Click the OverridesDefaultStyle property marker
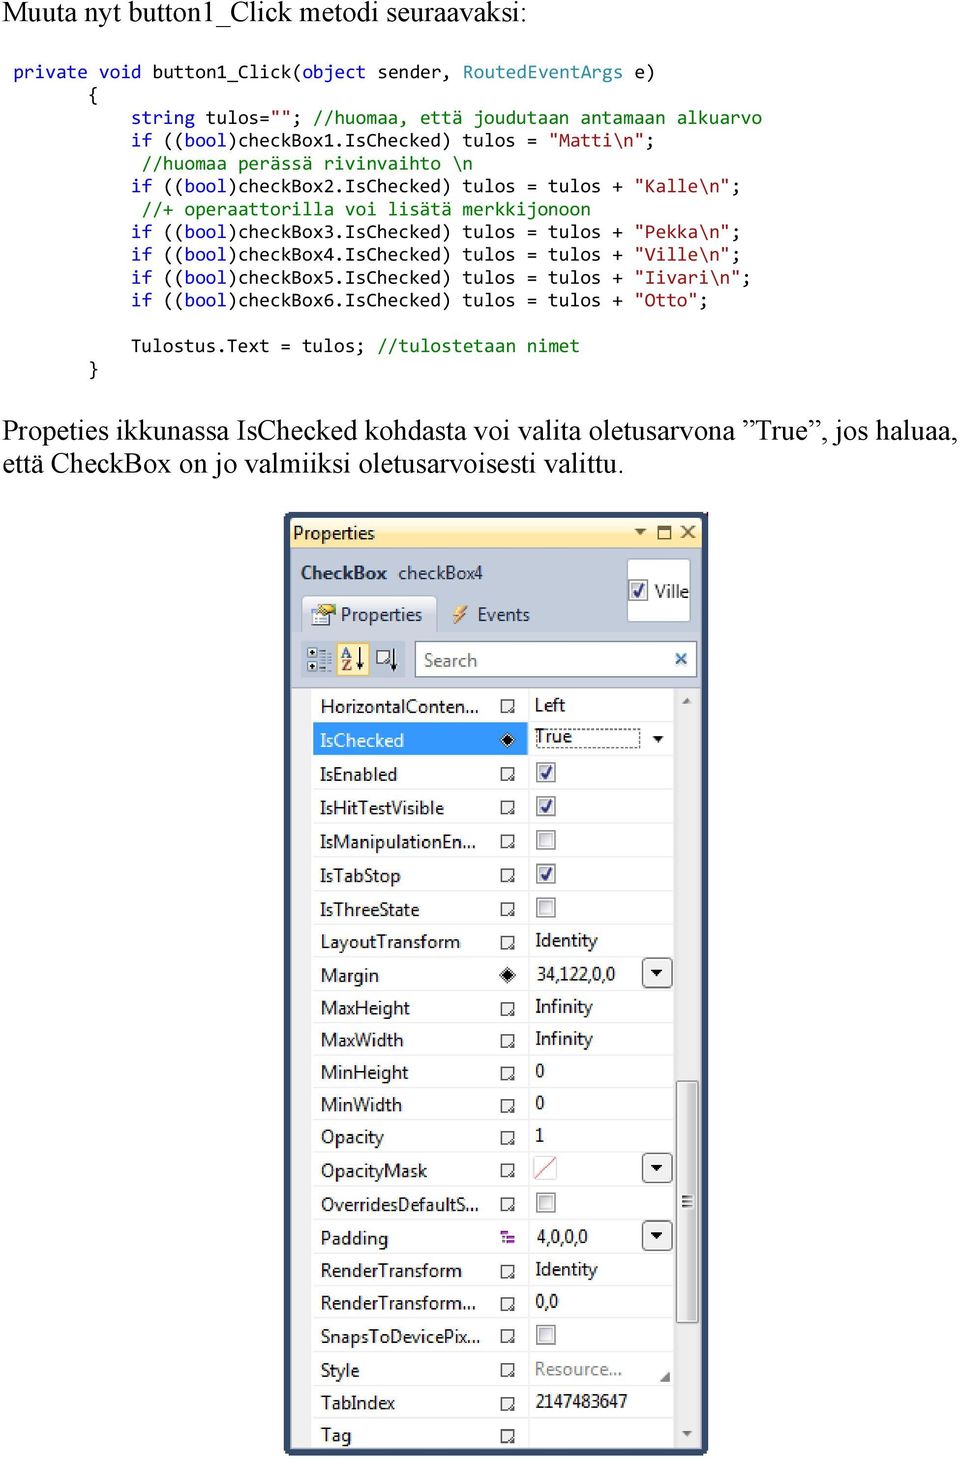Screen dimensions: 960x1460 (x=507, y=1205)
